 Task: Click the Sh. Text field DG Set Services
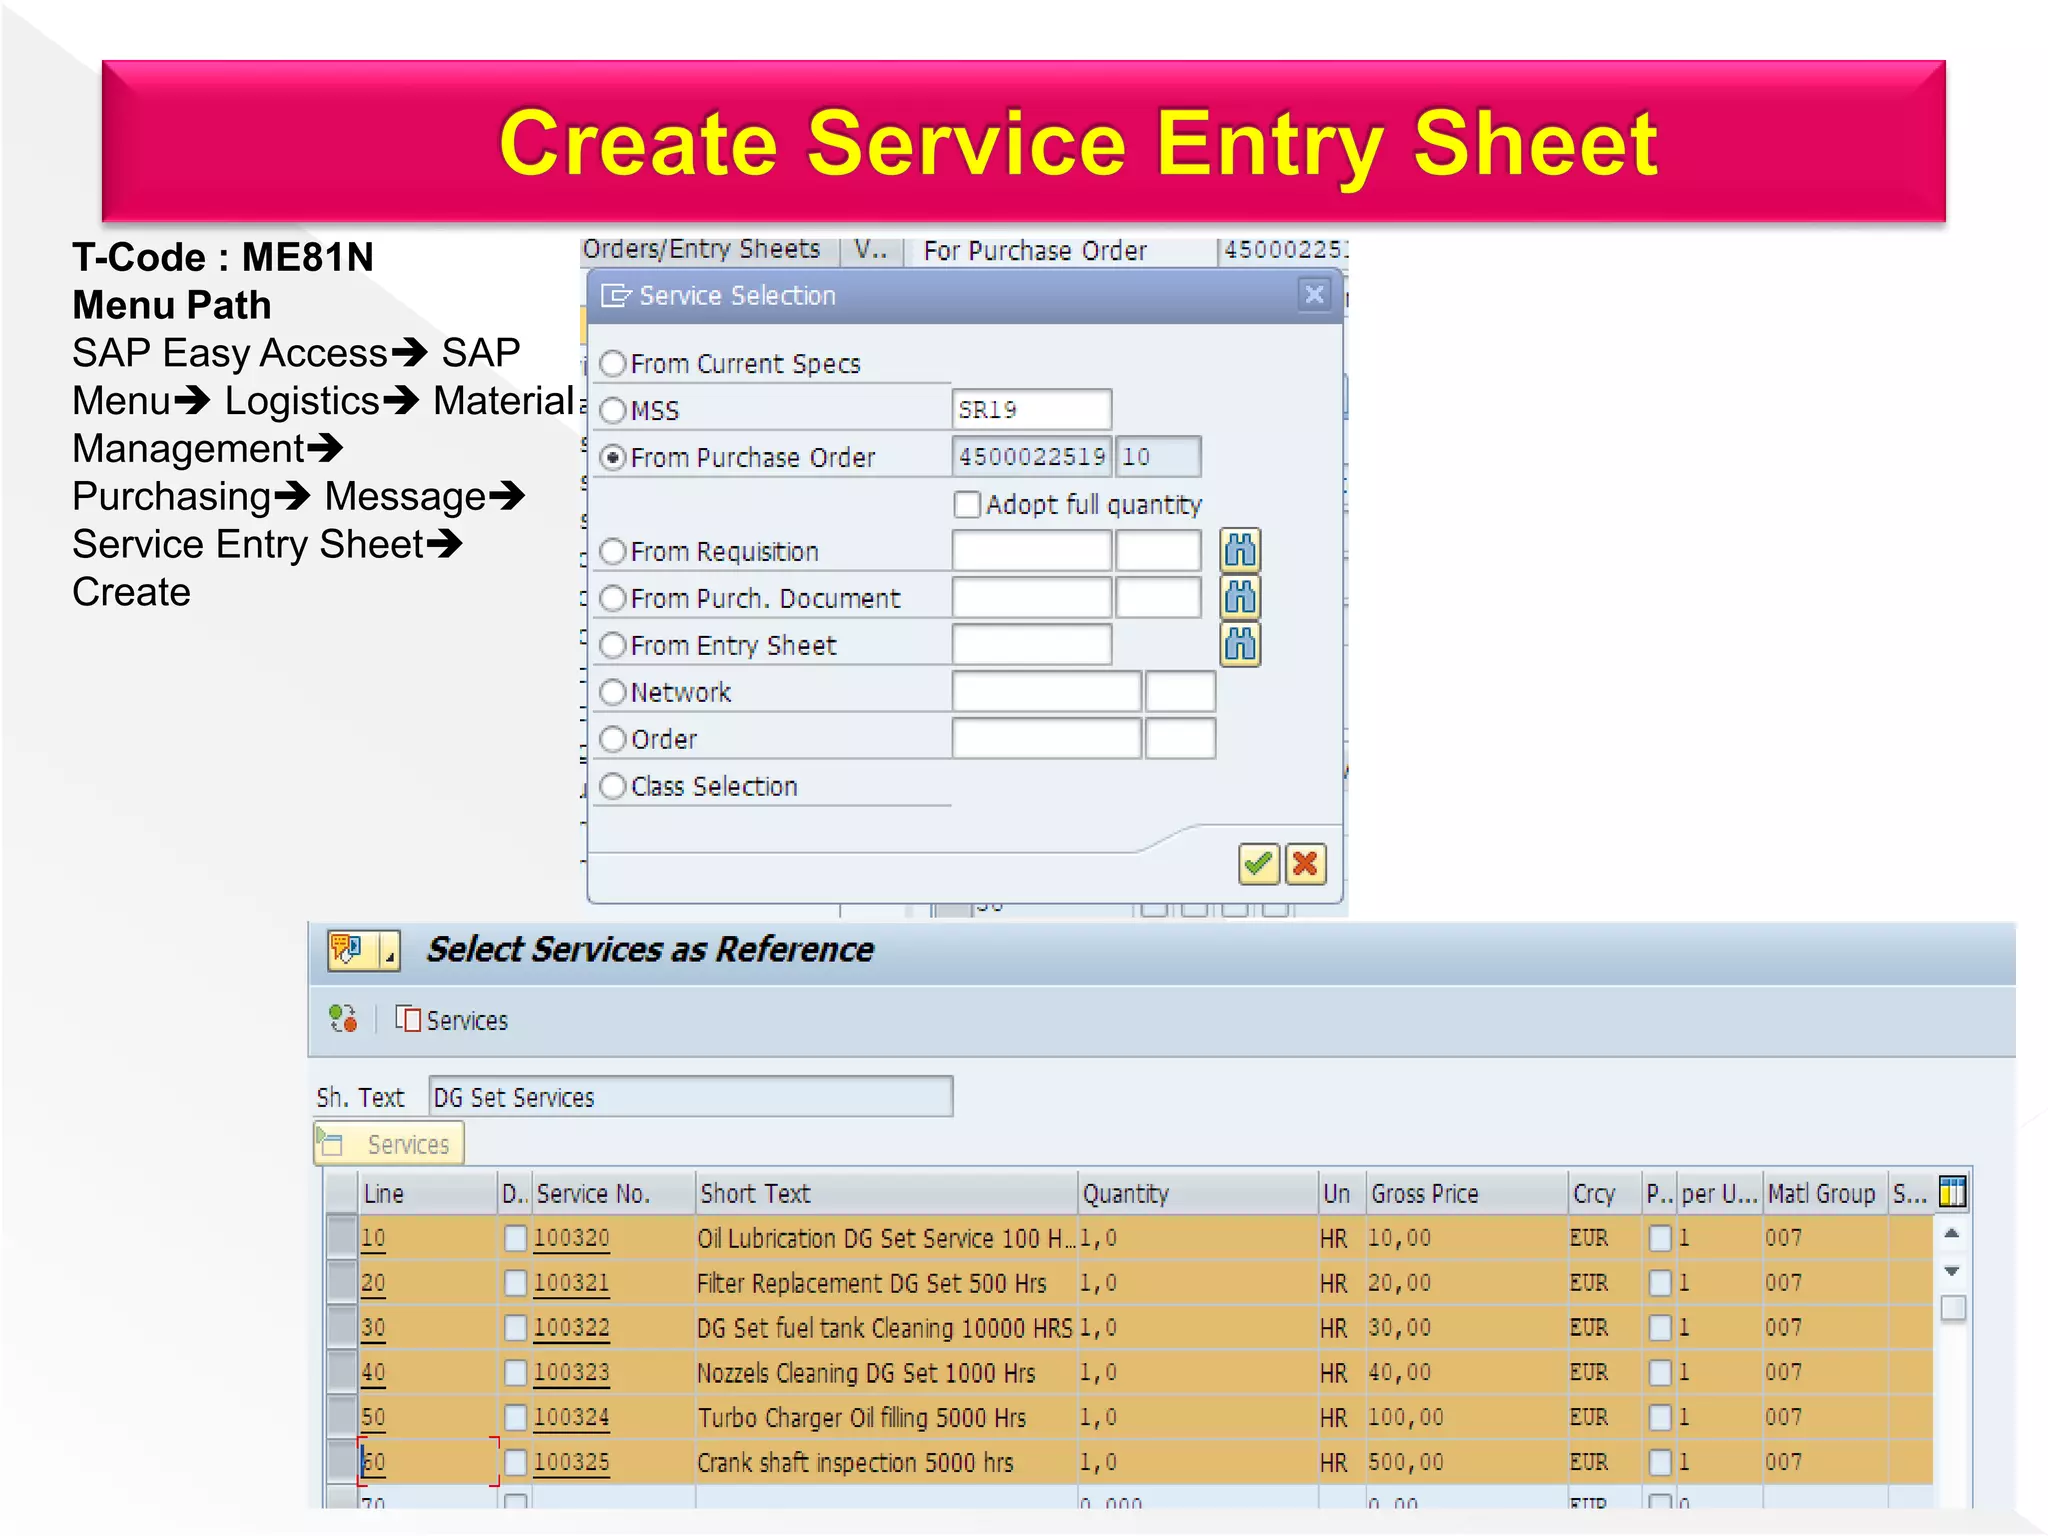coord(690,1097)
